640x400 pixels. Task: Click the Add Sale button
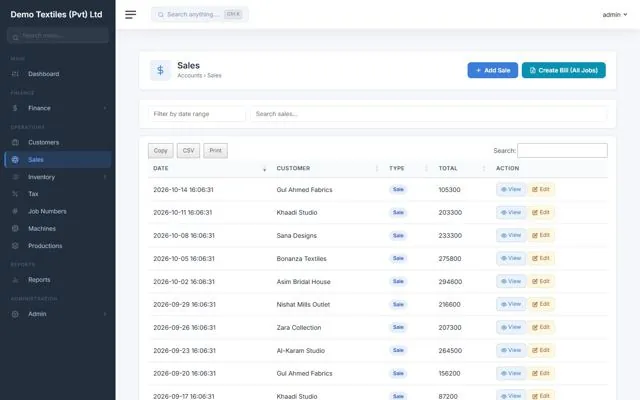click(x=493, y=70)
